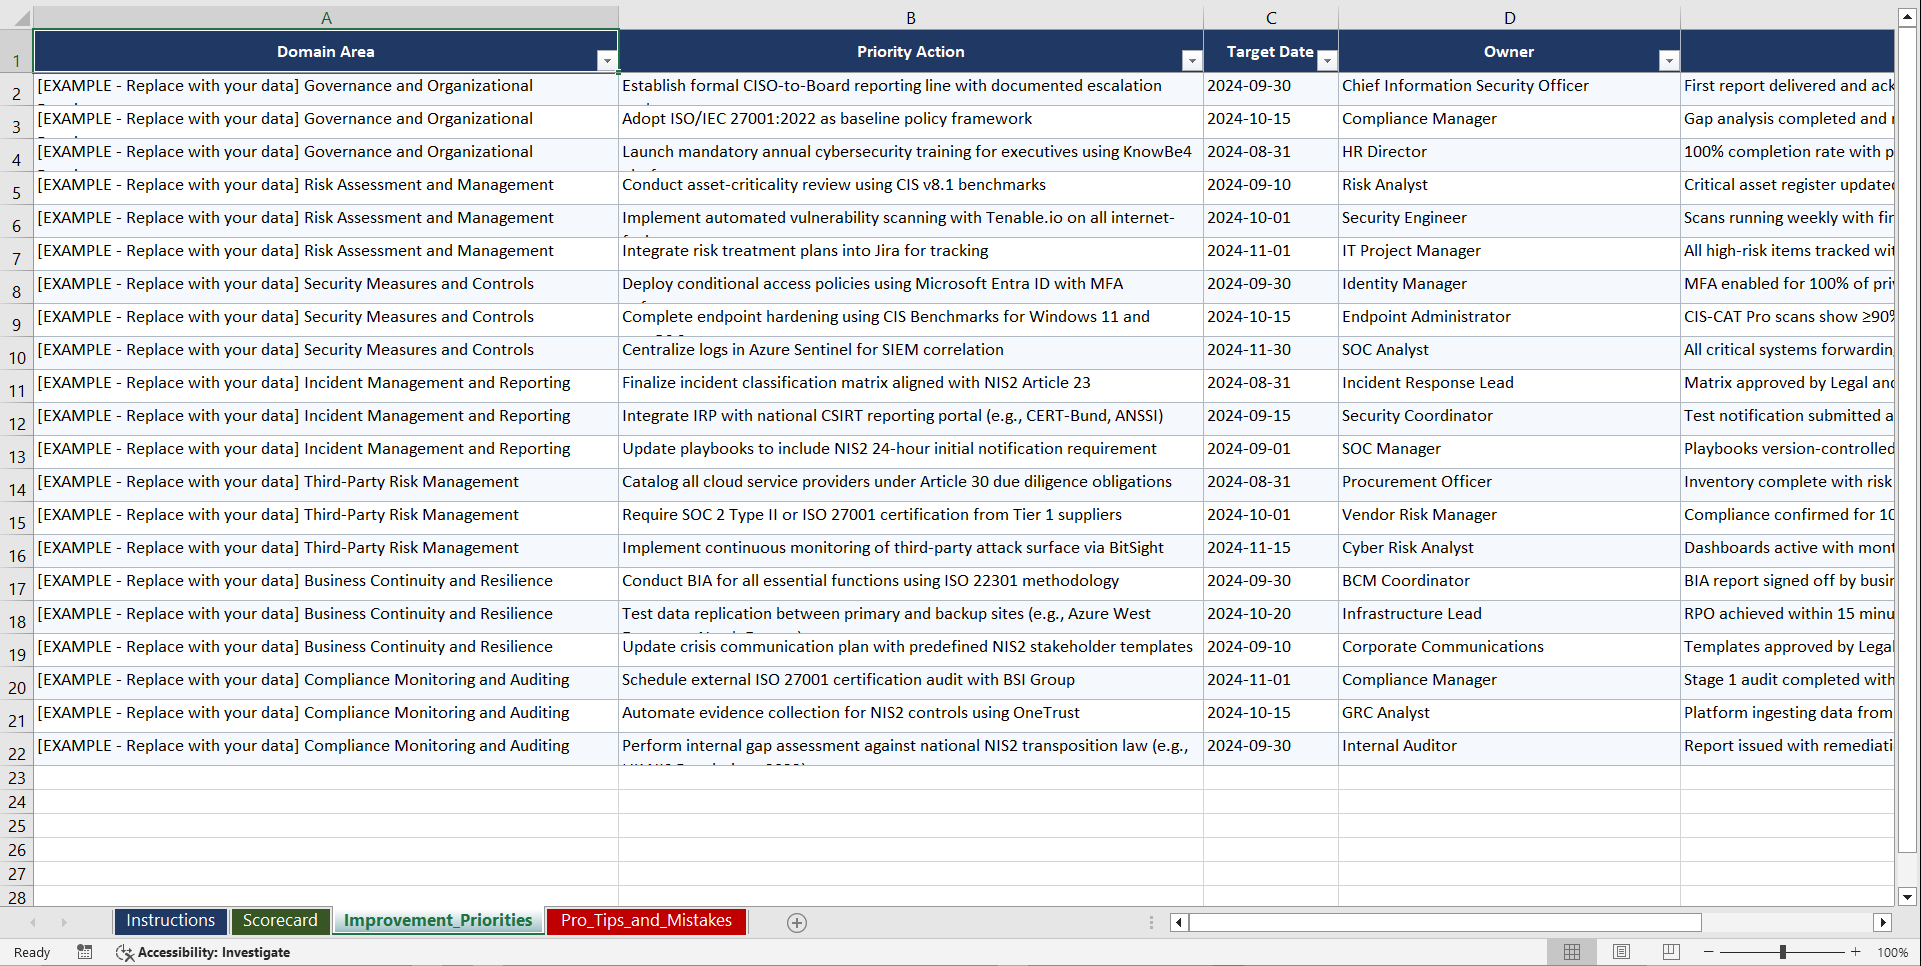Open the Target Date filter dropdown
Screen dimensions: 1921x966
point(1327,60)
